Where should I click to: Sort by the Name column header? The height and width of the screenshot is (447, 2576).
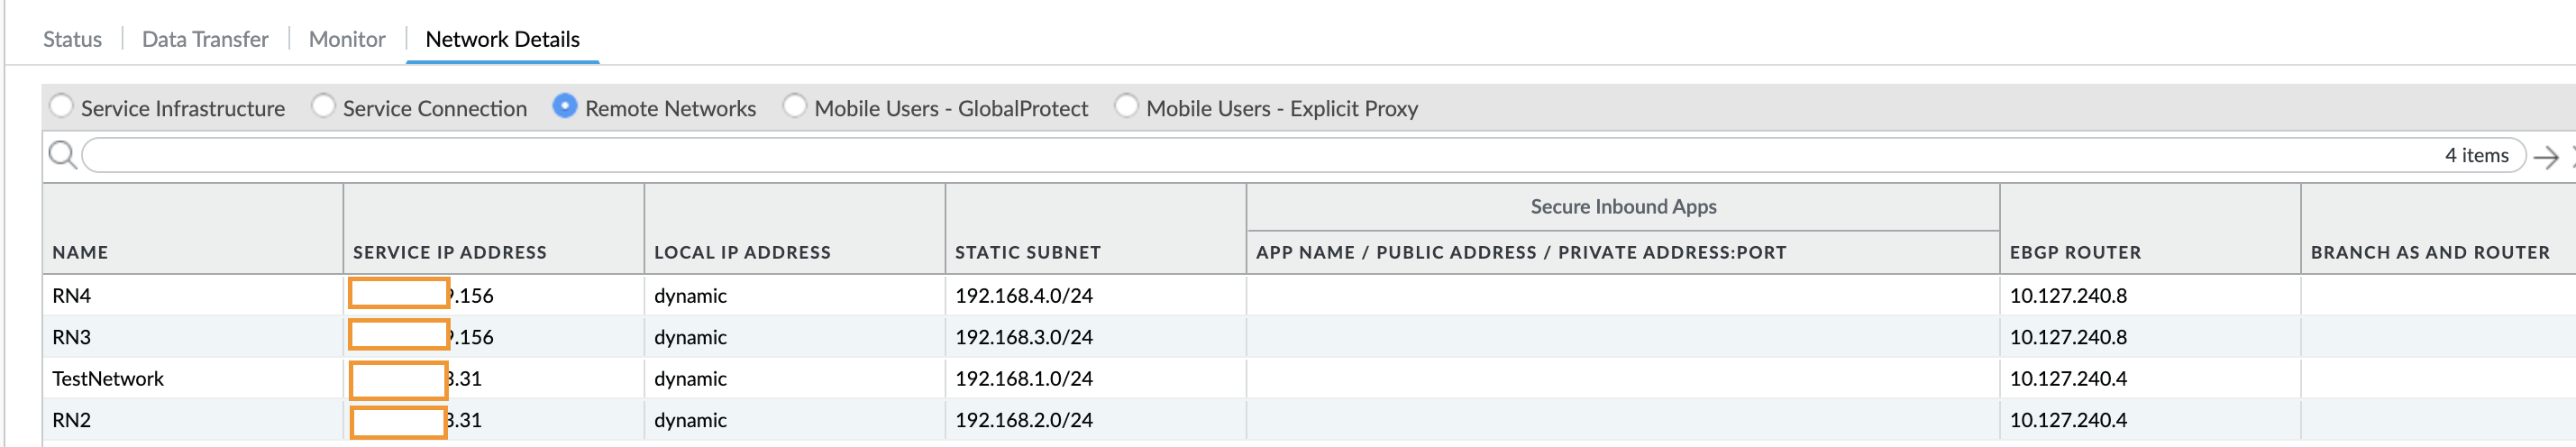pos(80,253)
